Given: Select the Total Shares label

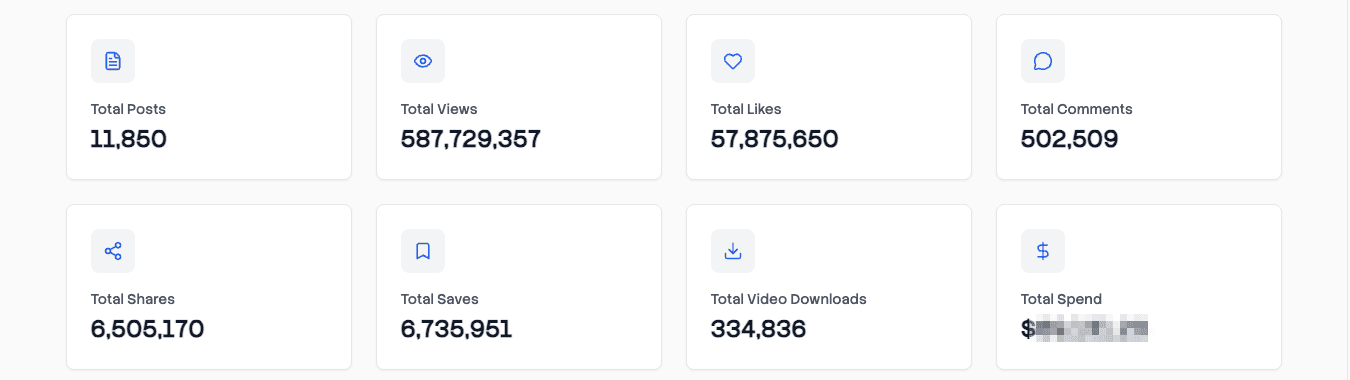Looking at the screenshot, I should pyautogui.click(x=133, y=299).
